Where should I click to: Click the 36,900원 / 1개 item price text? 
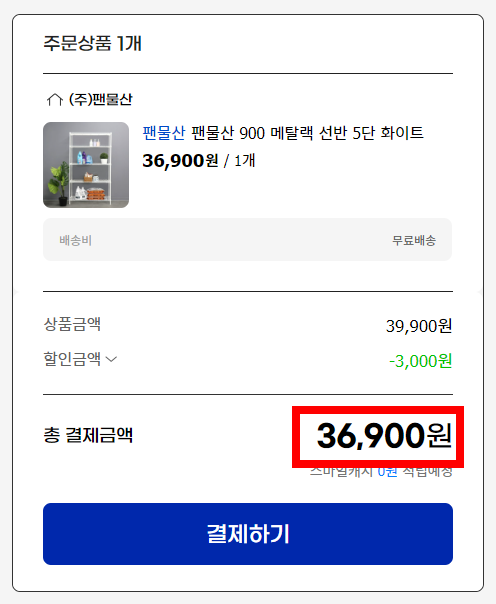coord(199,160)
